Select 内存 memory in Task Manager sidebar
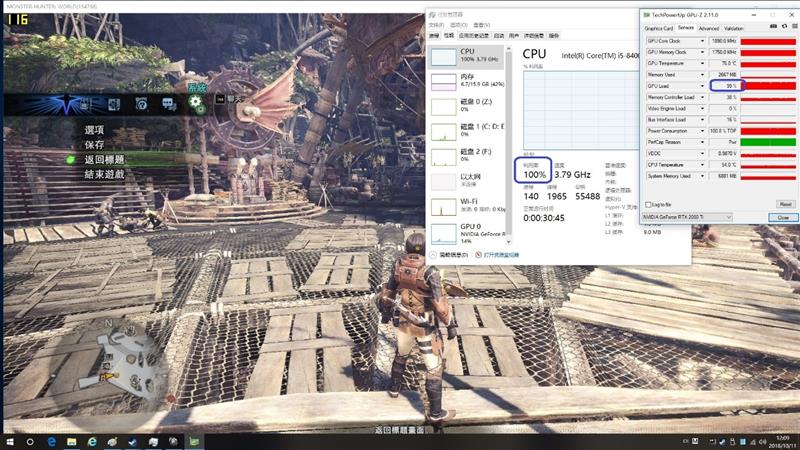This screenshot has width=800, height=450. point(466,81)
